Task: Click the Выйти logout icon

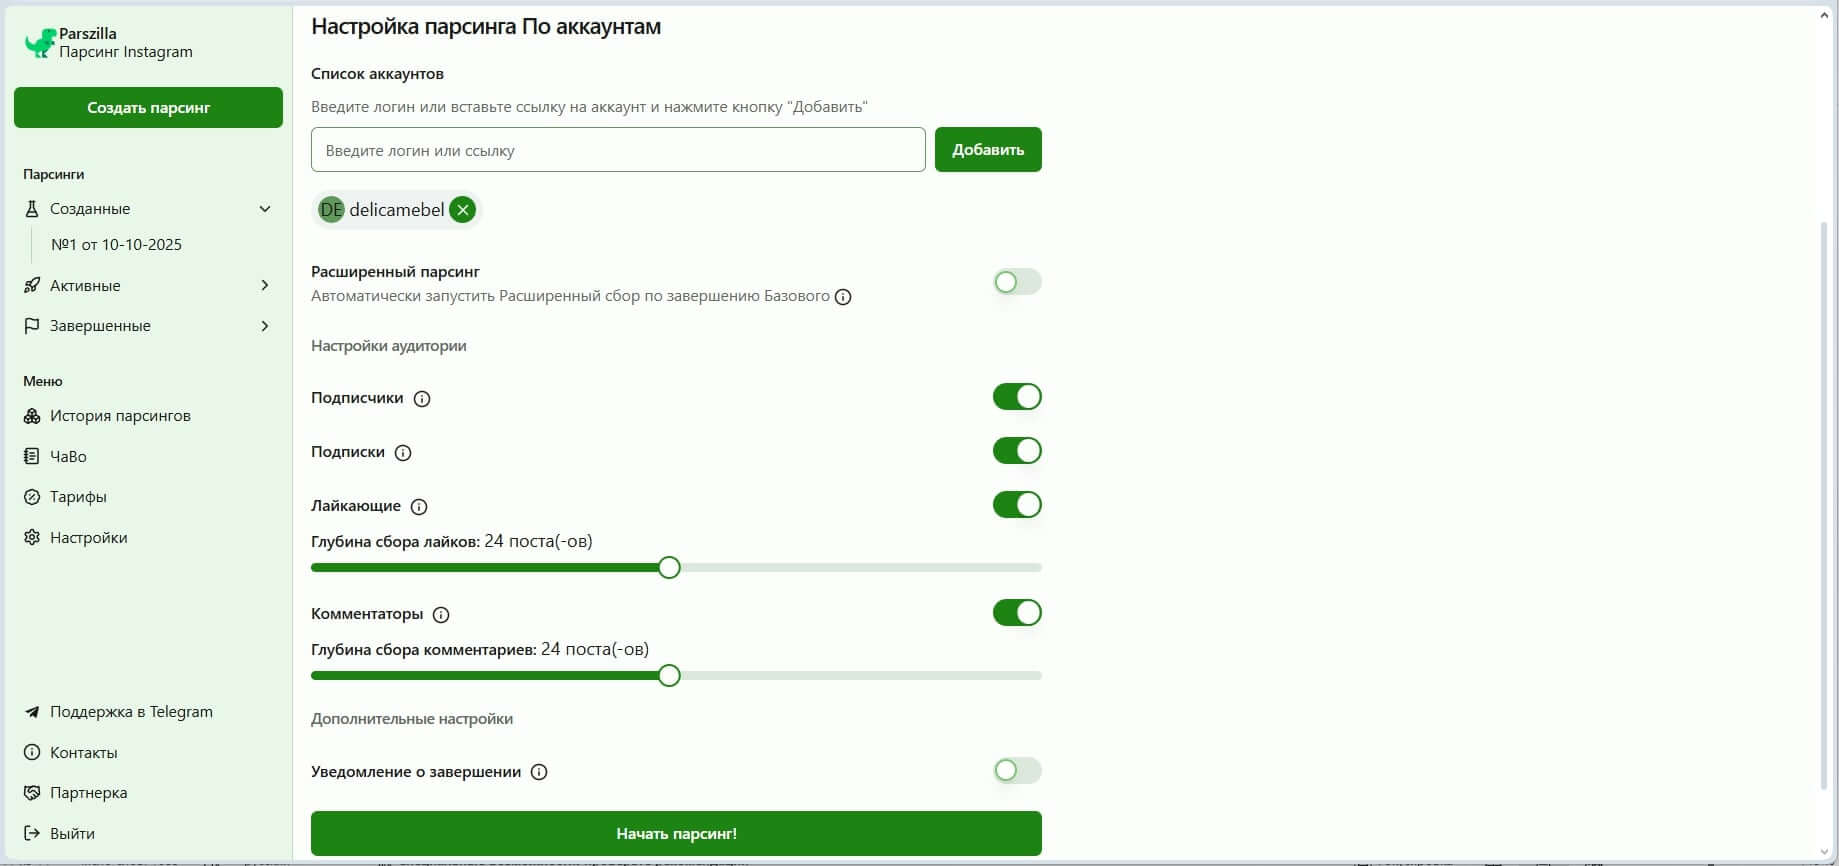Action: [32, 834]
